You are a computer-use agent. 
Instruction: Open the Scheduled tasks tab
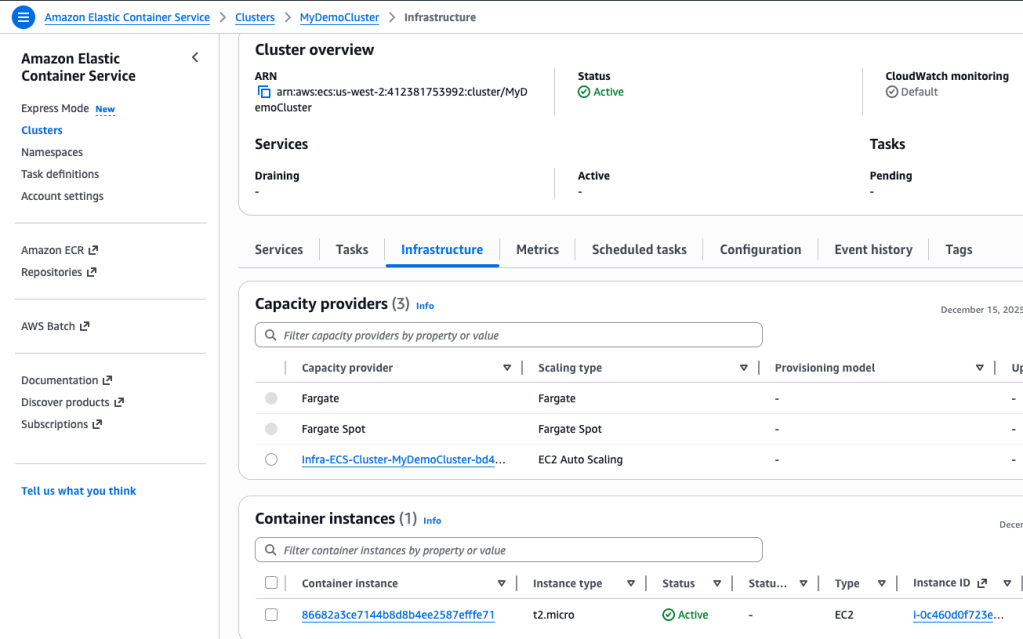[639, 250]
